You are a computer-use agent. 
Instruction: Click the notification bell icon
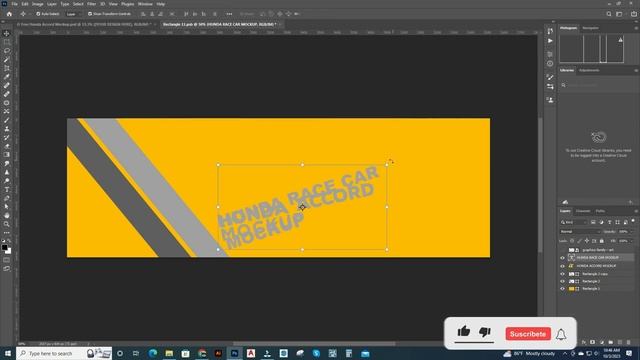[561, 334]
